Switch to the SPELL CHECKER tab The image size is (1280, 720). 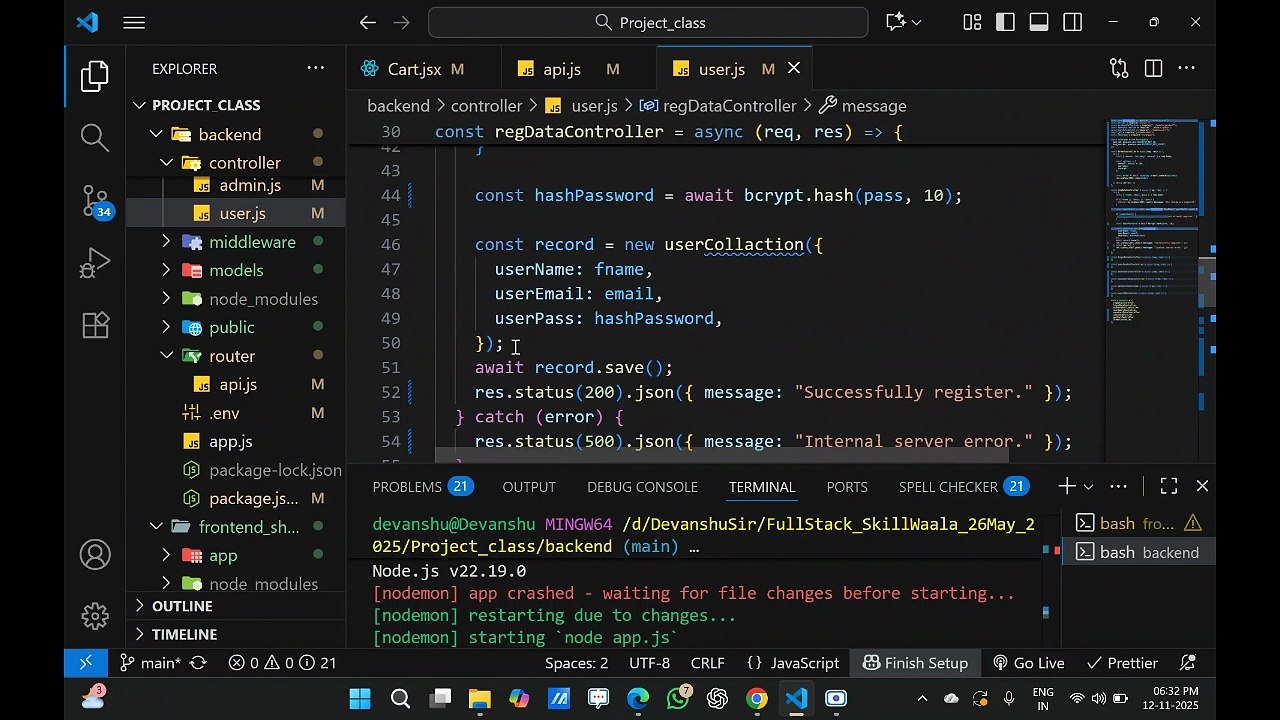(964, 487)
